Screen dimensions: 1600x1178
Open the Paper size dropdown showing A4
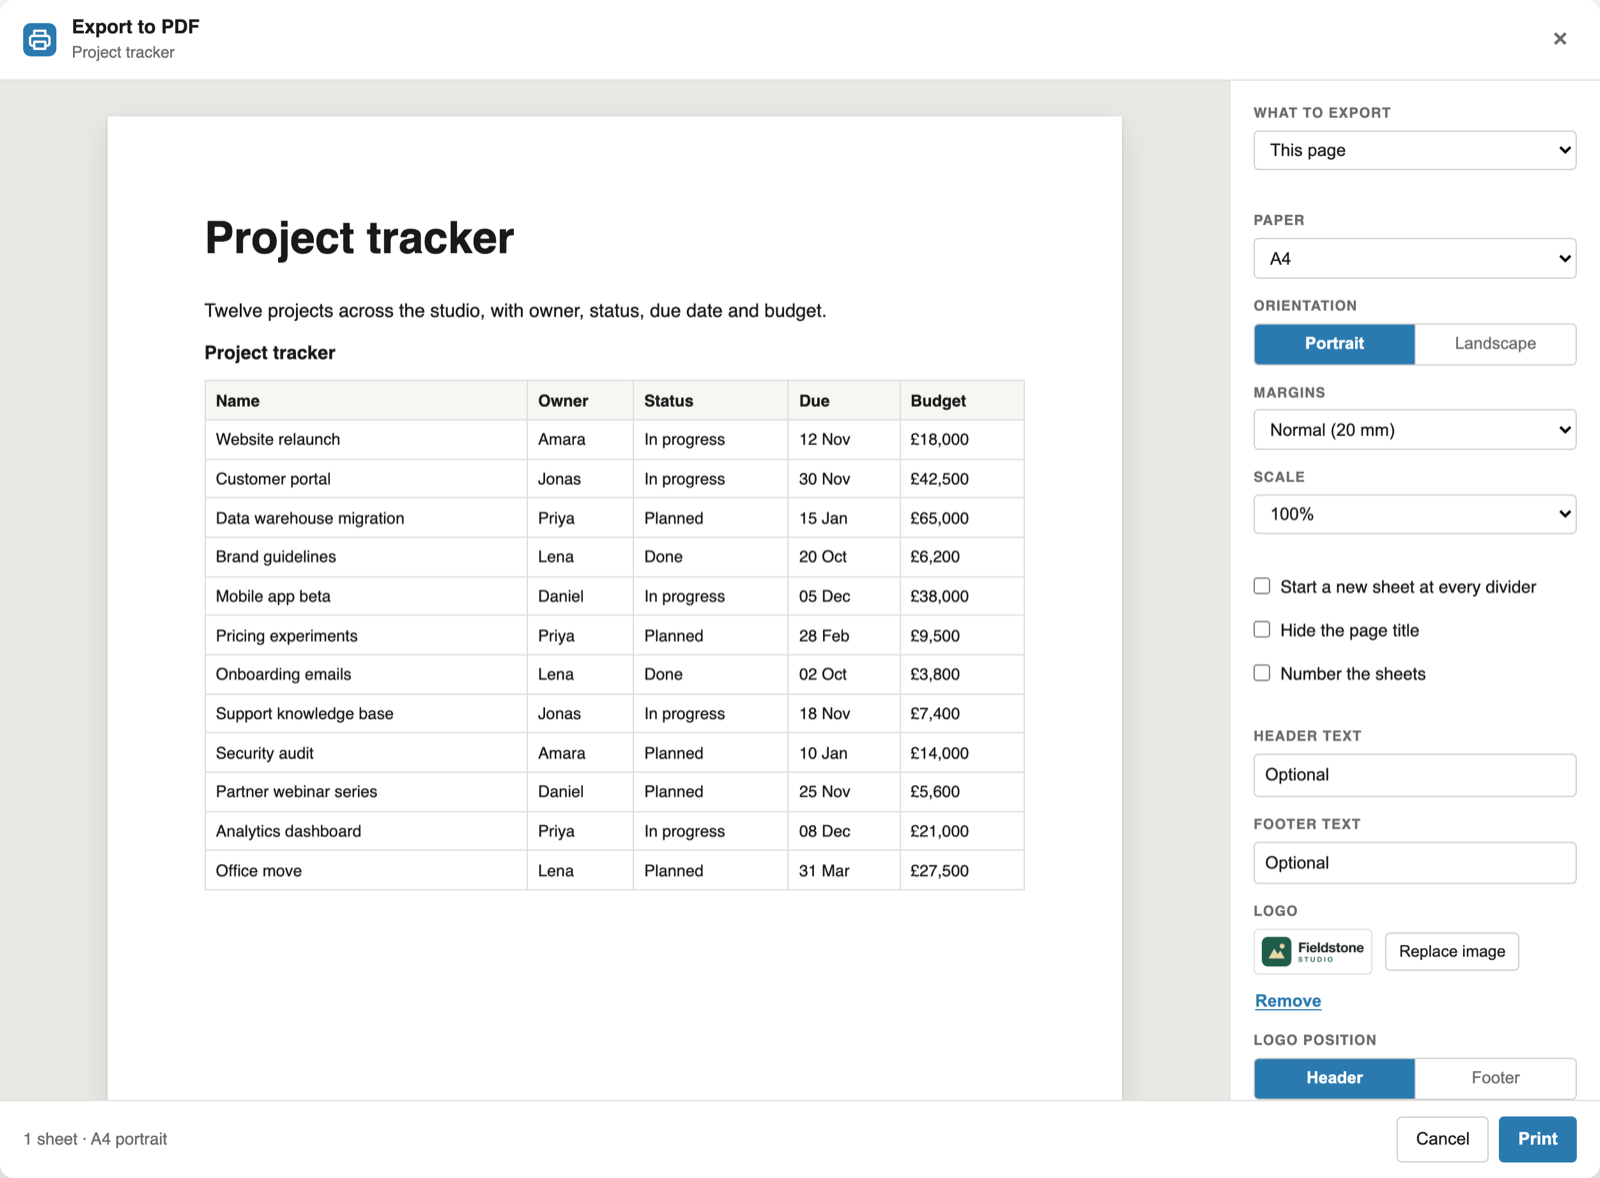tap(1415, 259)
